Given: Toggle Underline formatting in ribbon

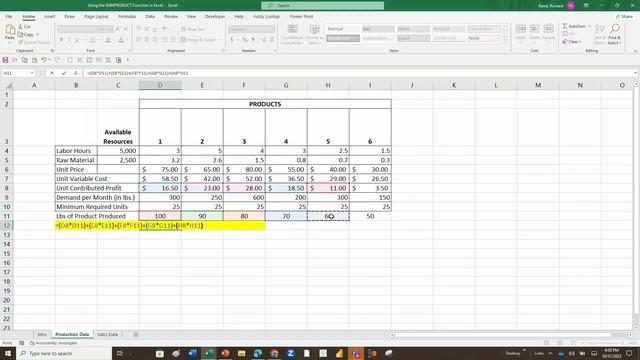Looking at the screenshot, I should 77,40.
